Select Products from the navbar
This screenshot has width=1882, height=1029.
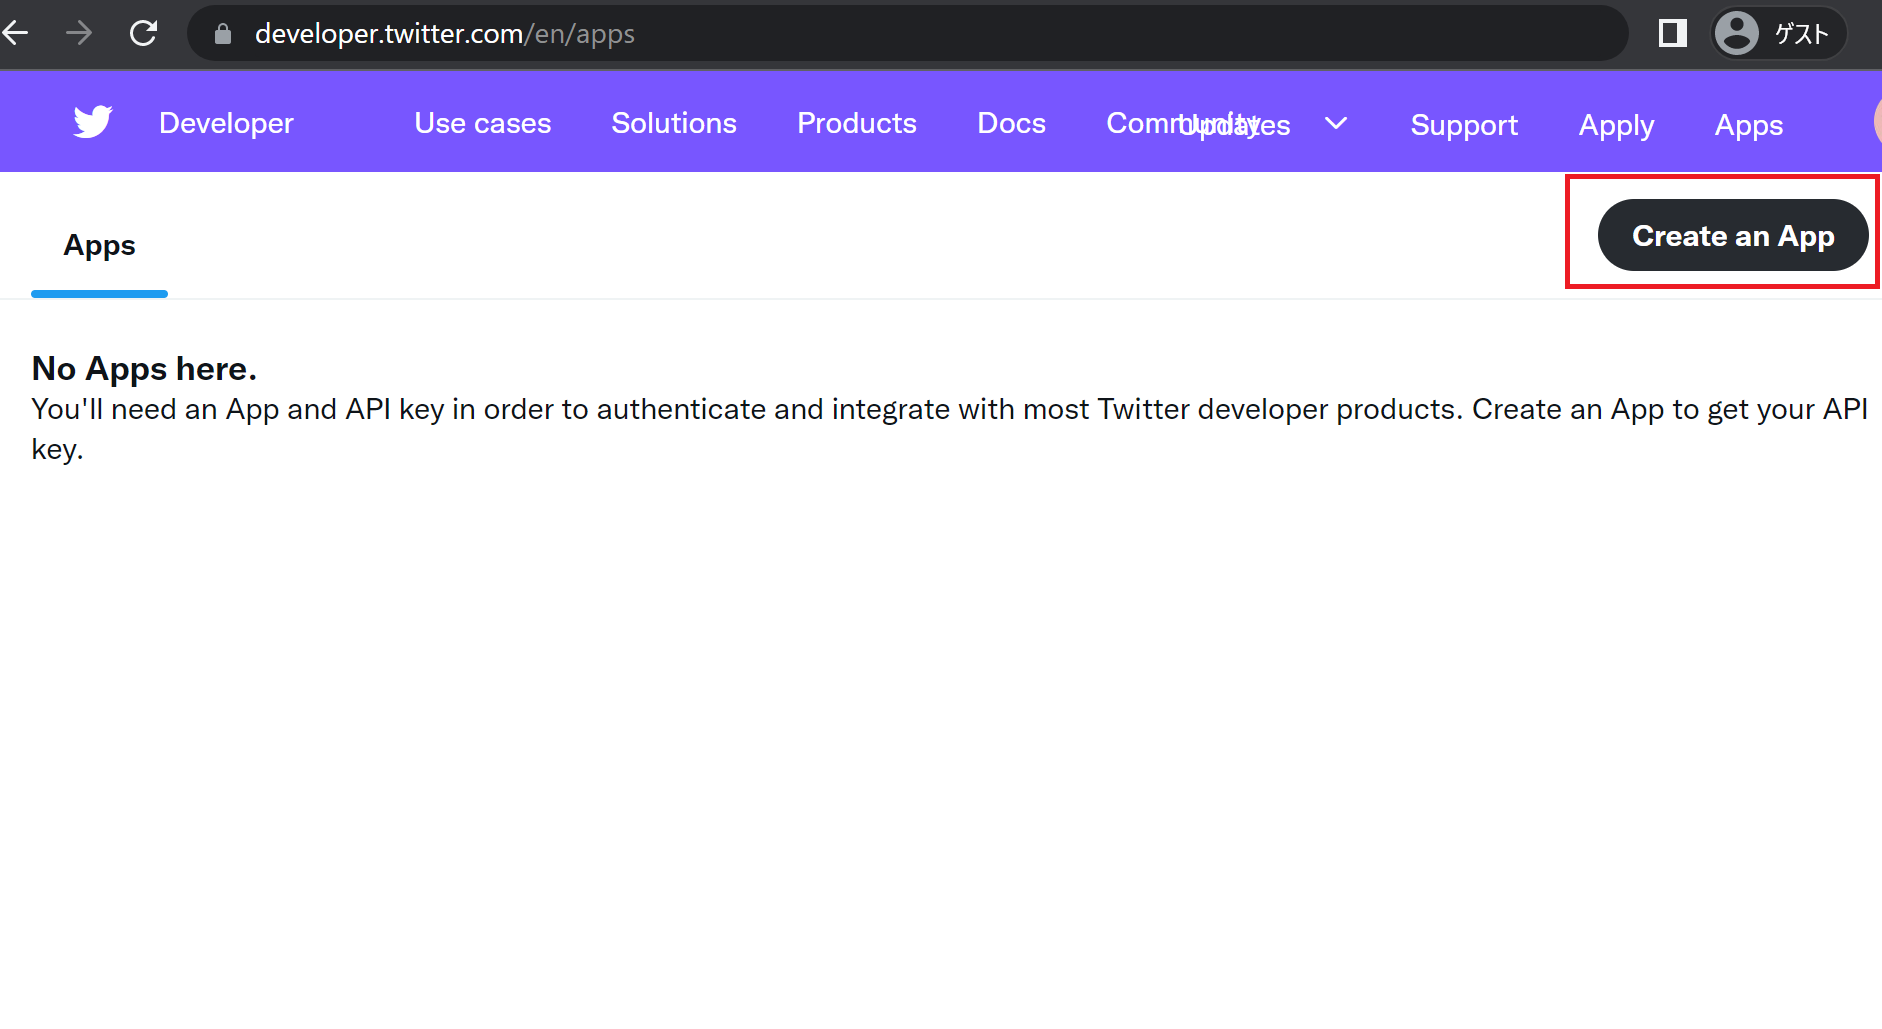click(x=856, y=123)
